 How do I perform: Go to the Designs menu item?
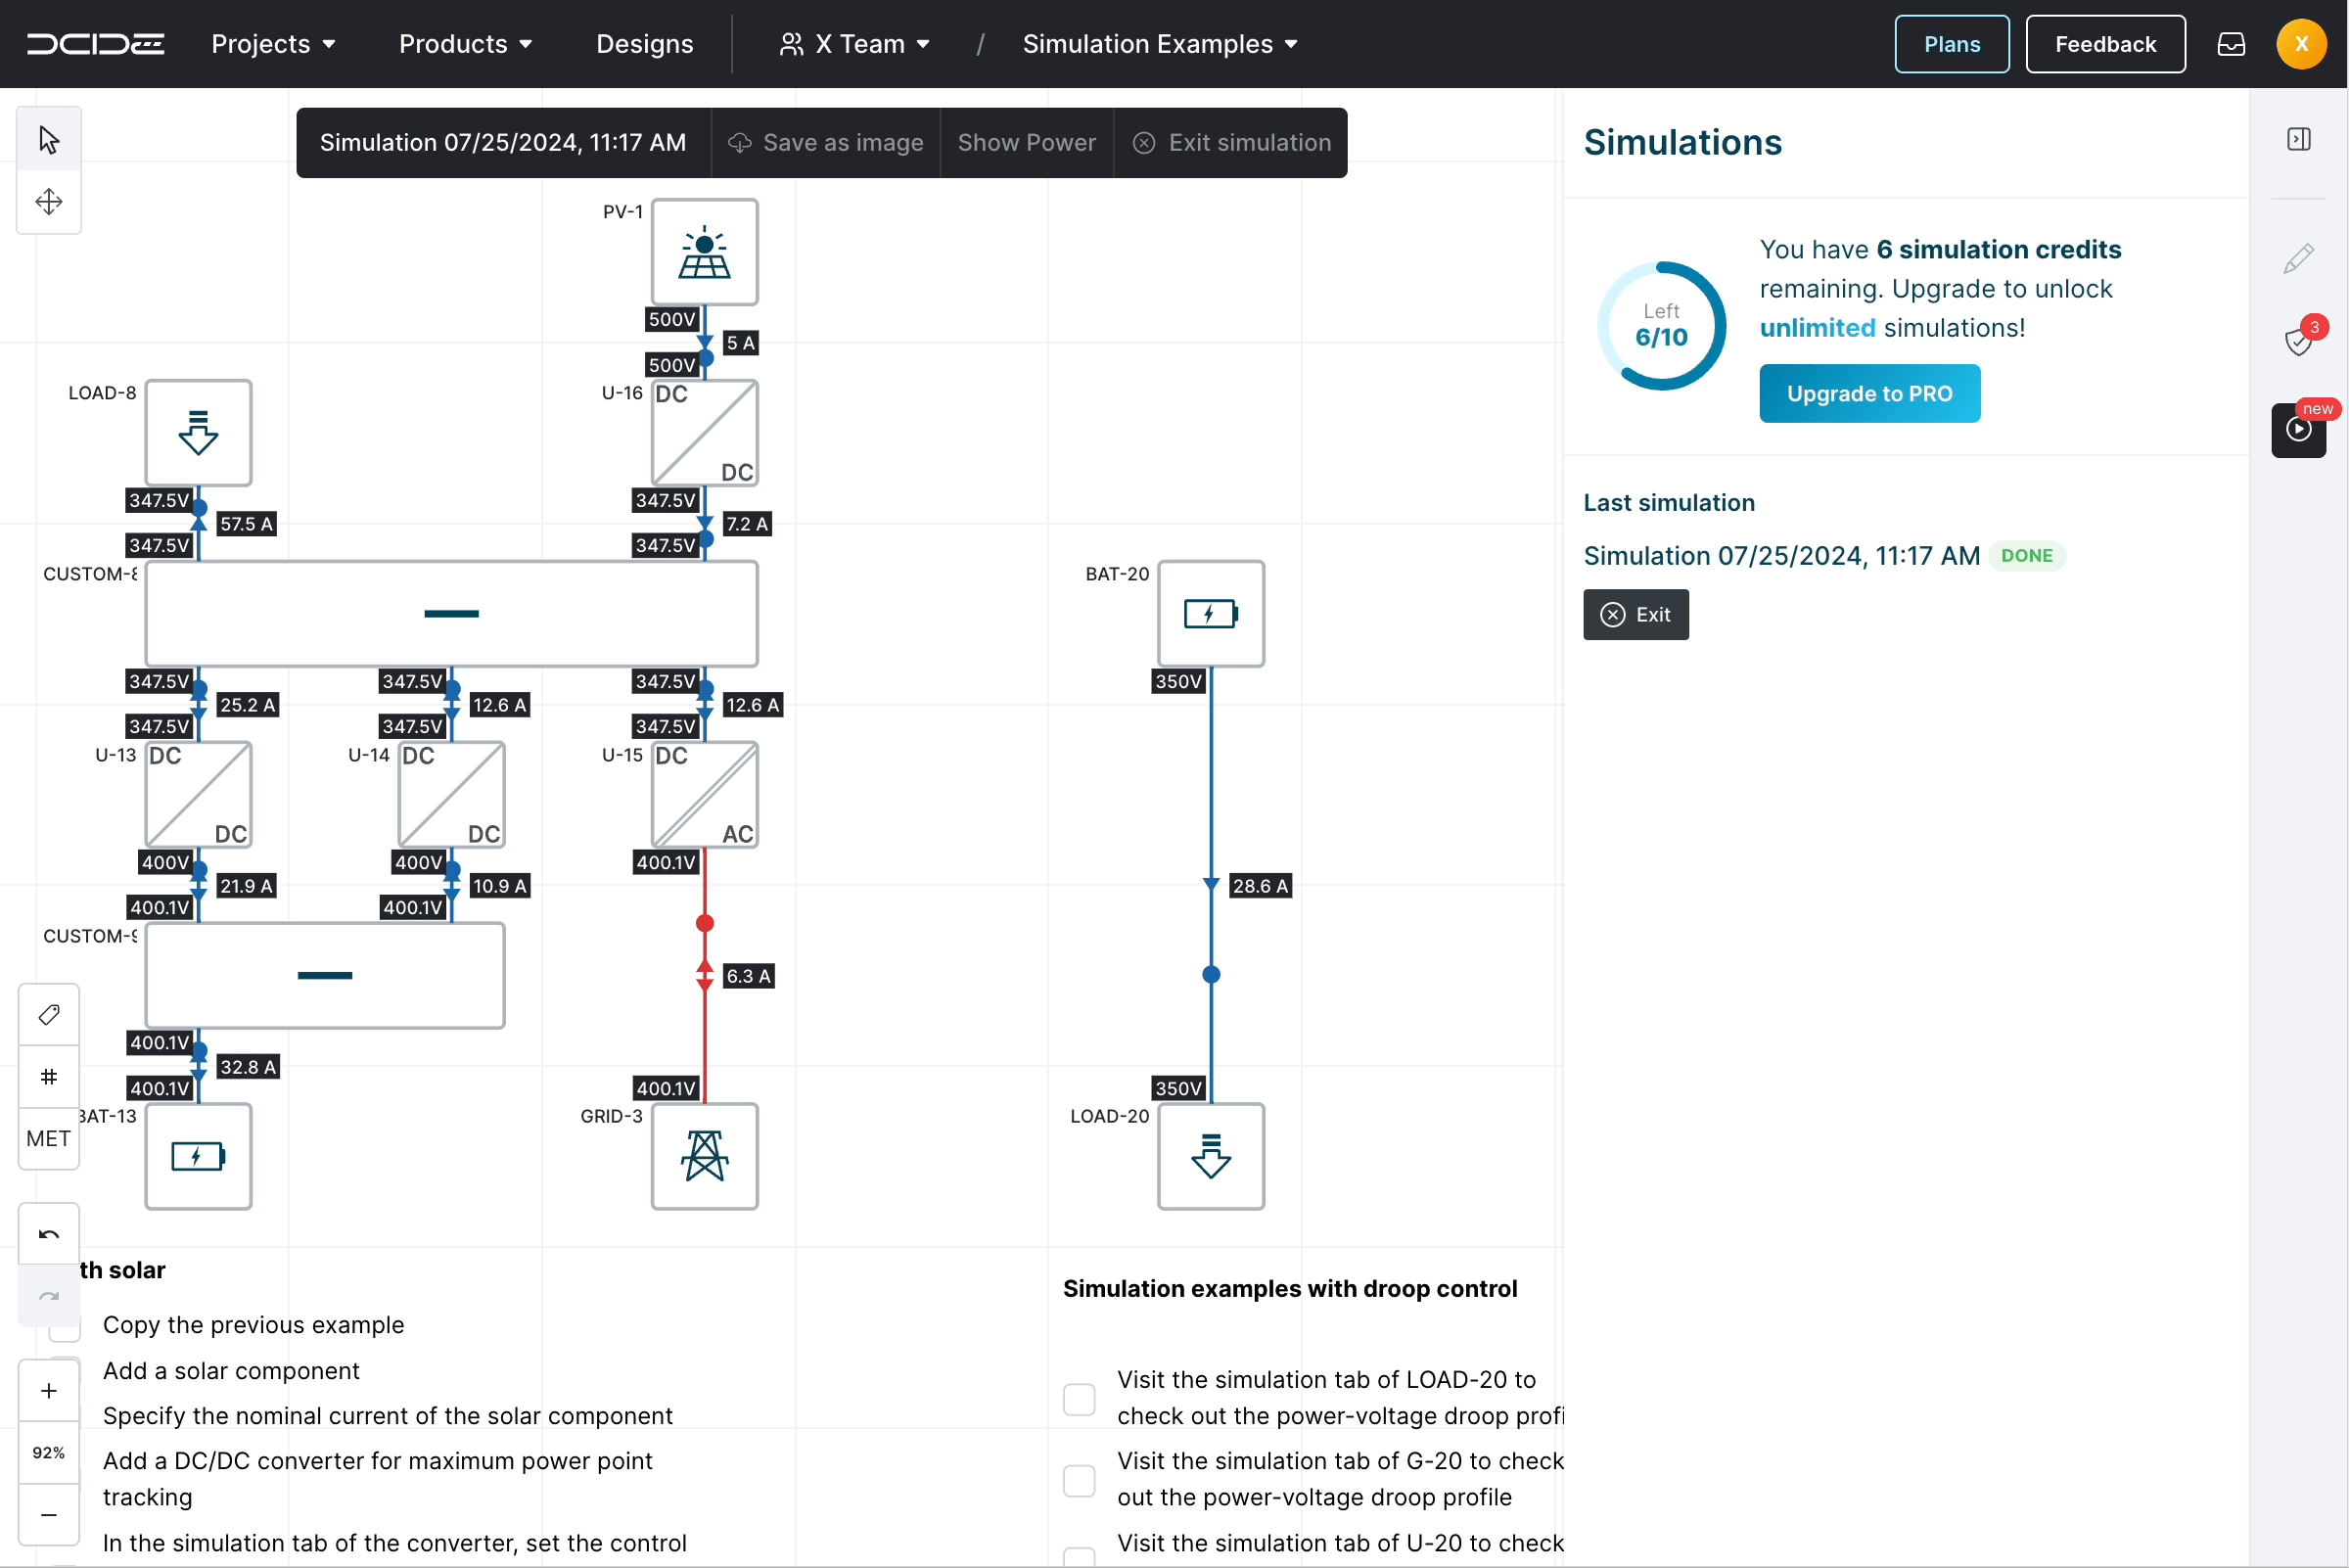click(644, 43)
